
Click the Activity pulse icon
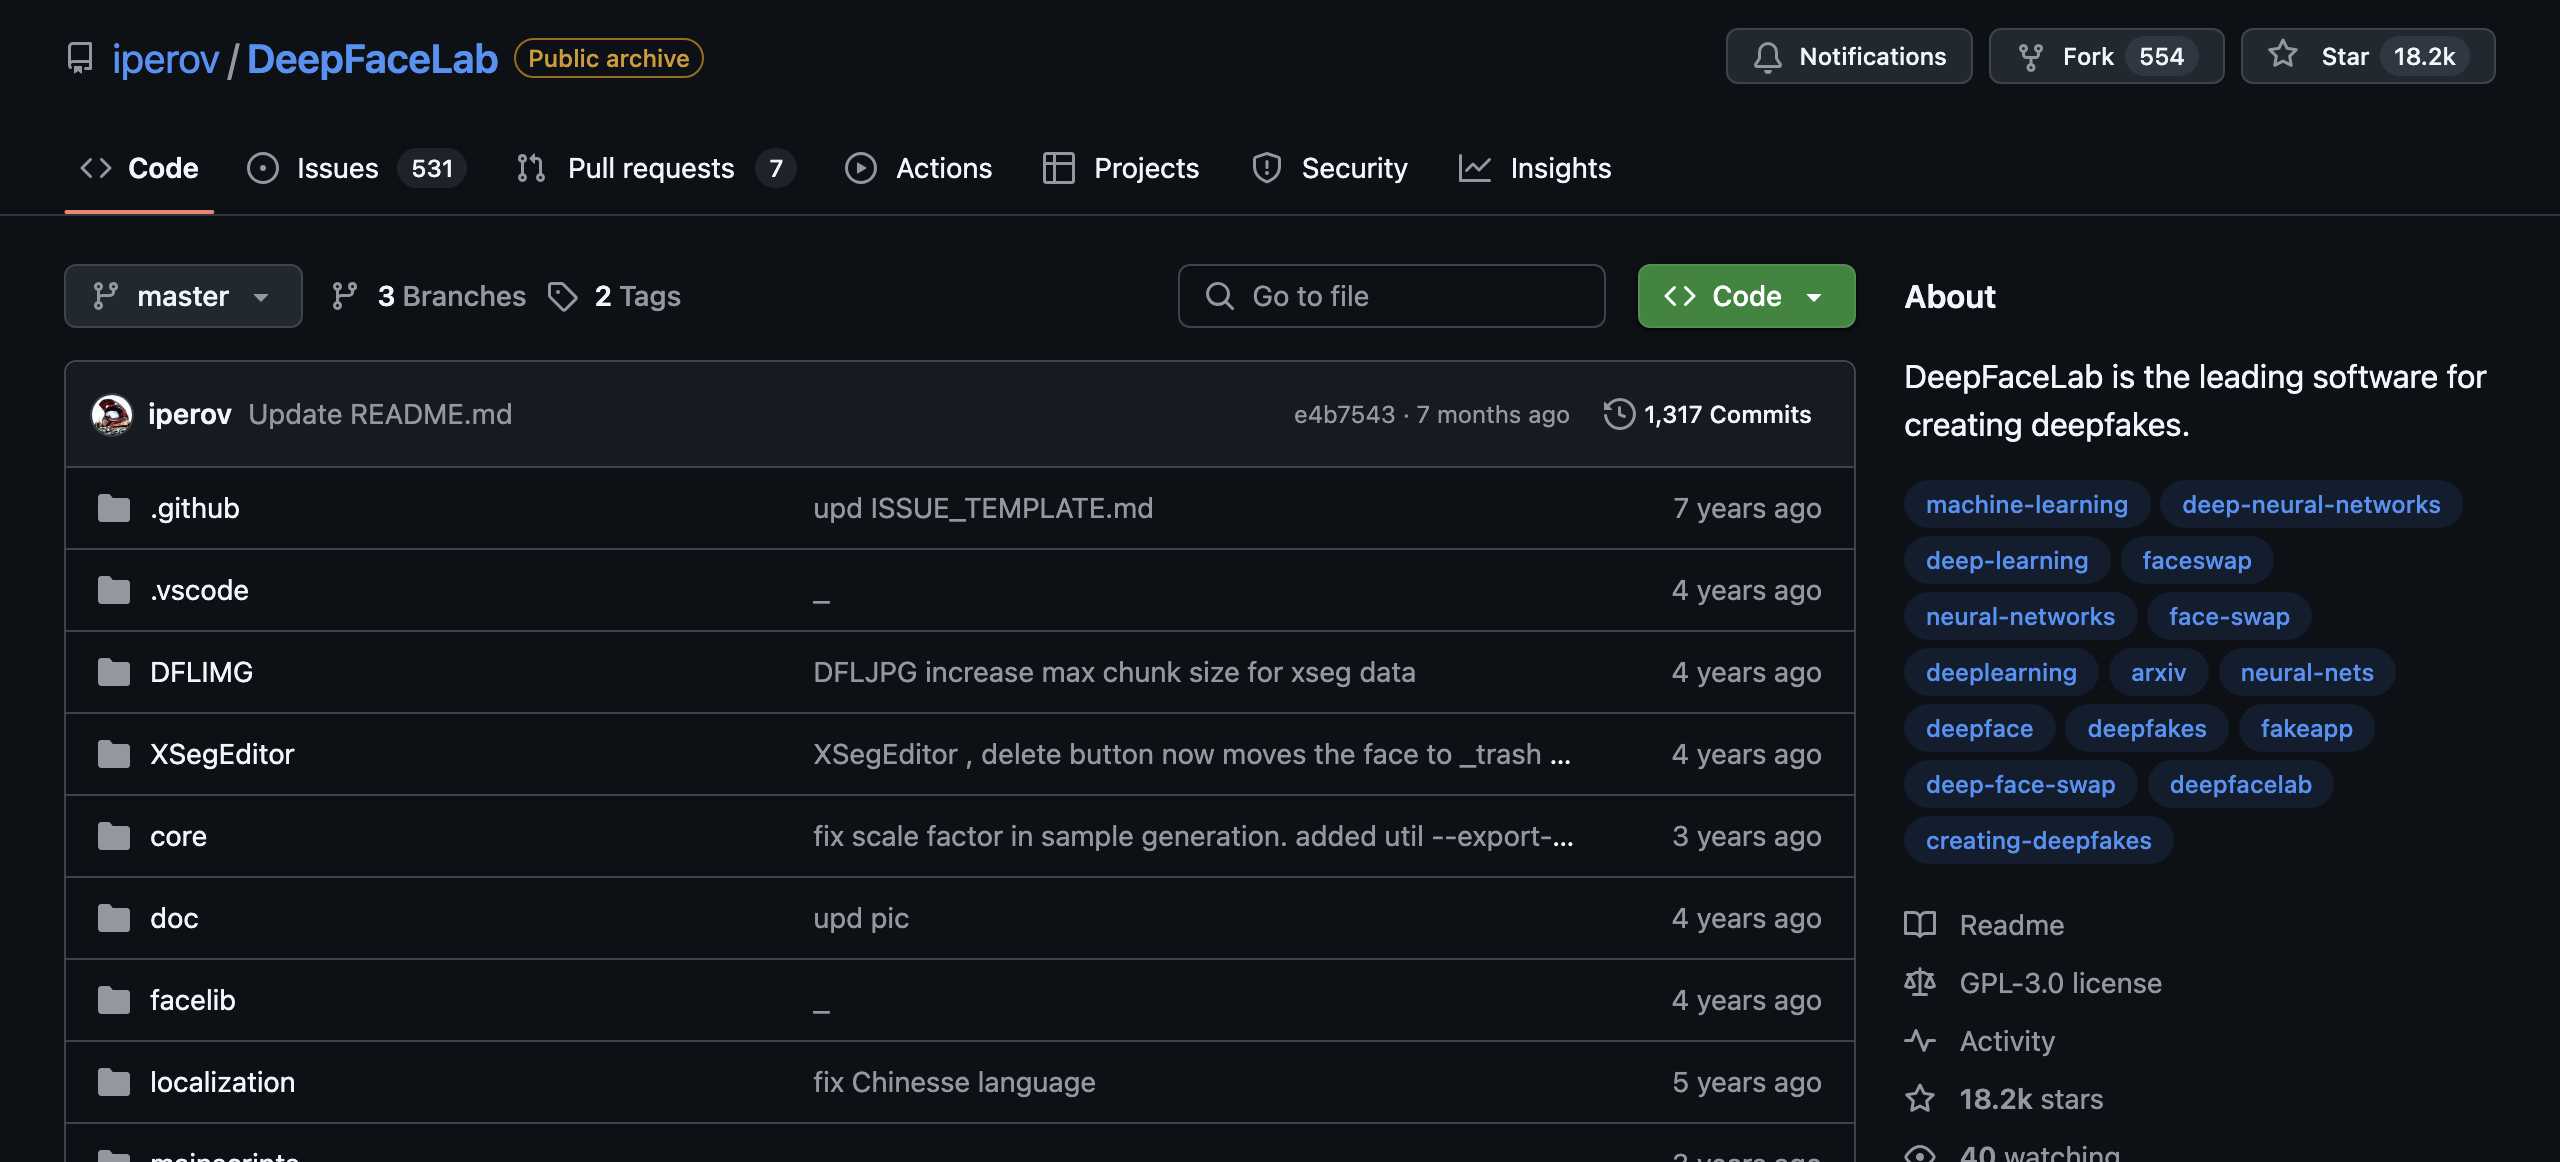click(1919, 1041)
